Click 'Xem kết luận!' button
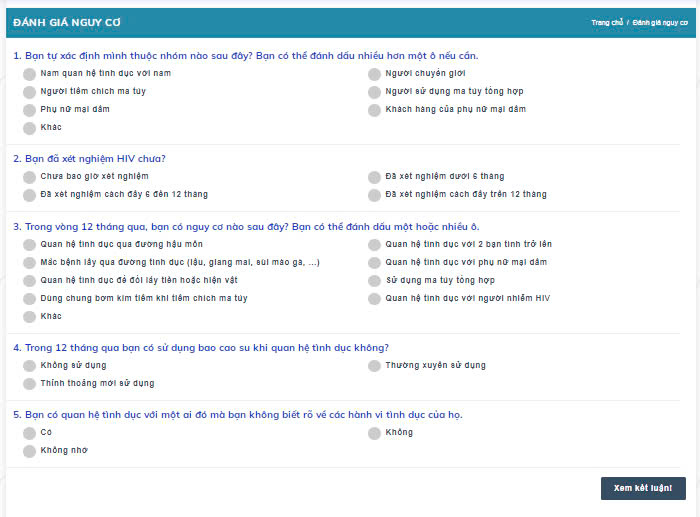700x517 pixels. [643, 488]
